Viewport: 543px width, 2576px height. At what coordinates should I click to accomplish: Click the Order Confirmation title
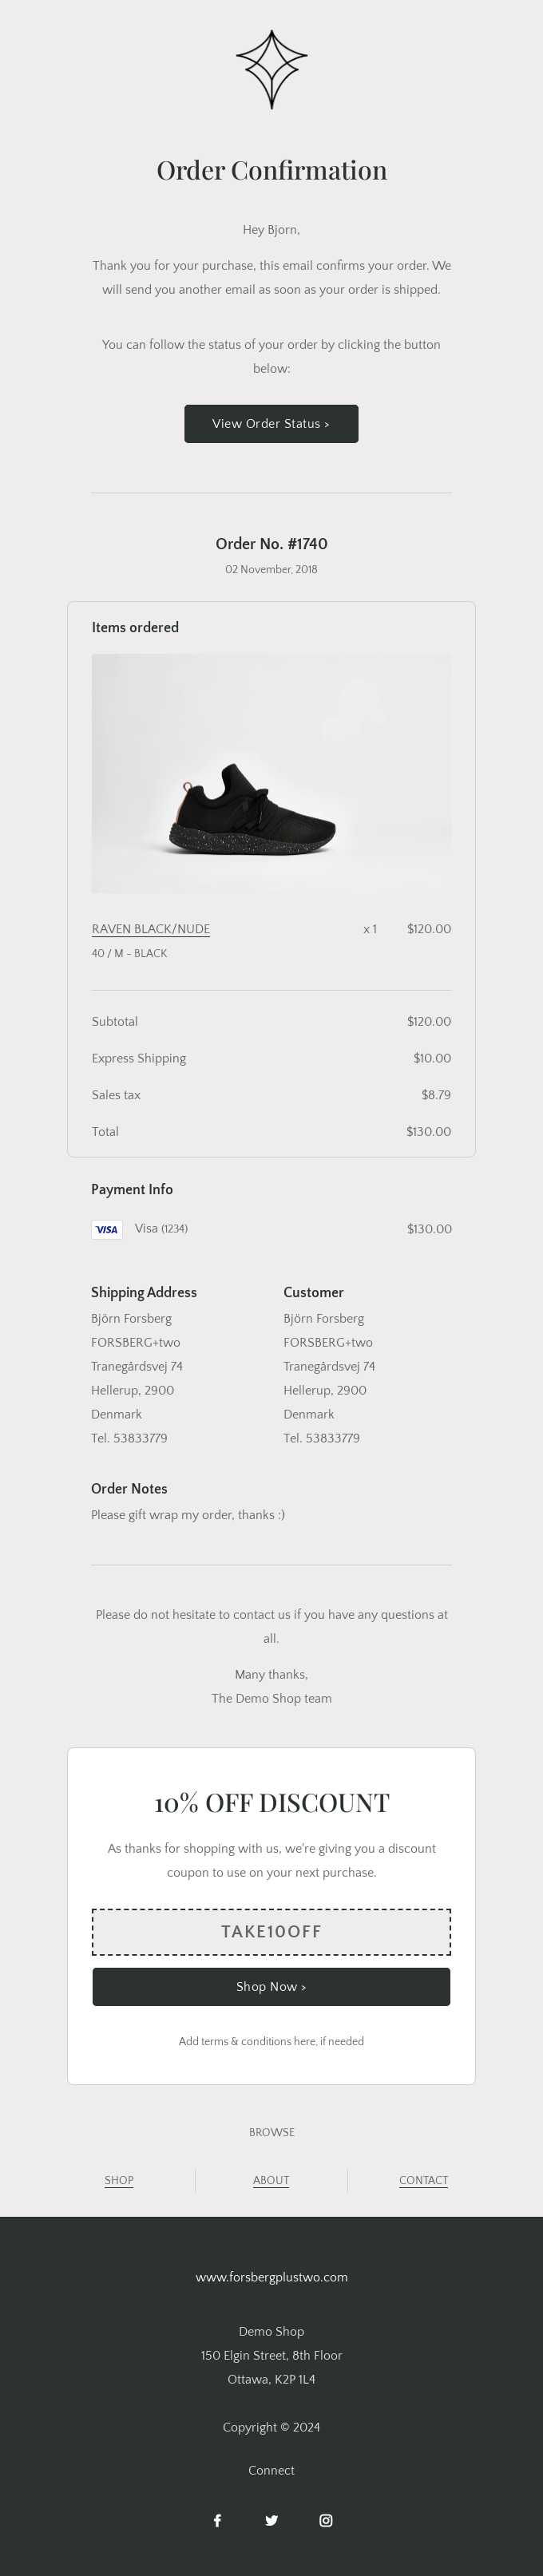[271, 170]
